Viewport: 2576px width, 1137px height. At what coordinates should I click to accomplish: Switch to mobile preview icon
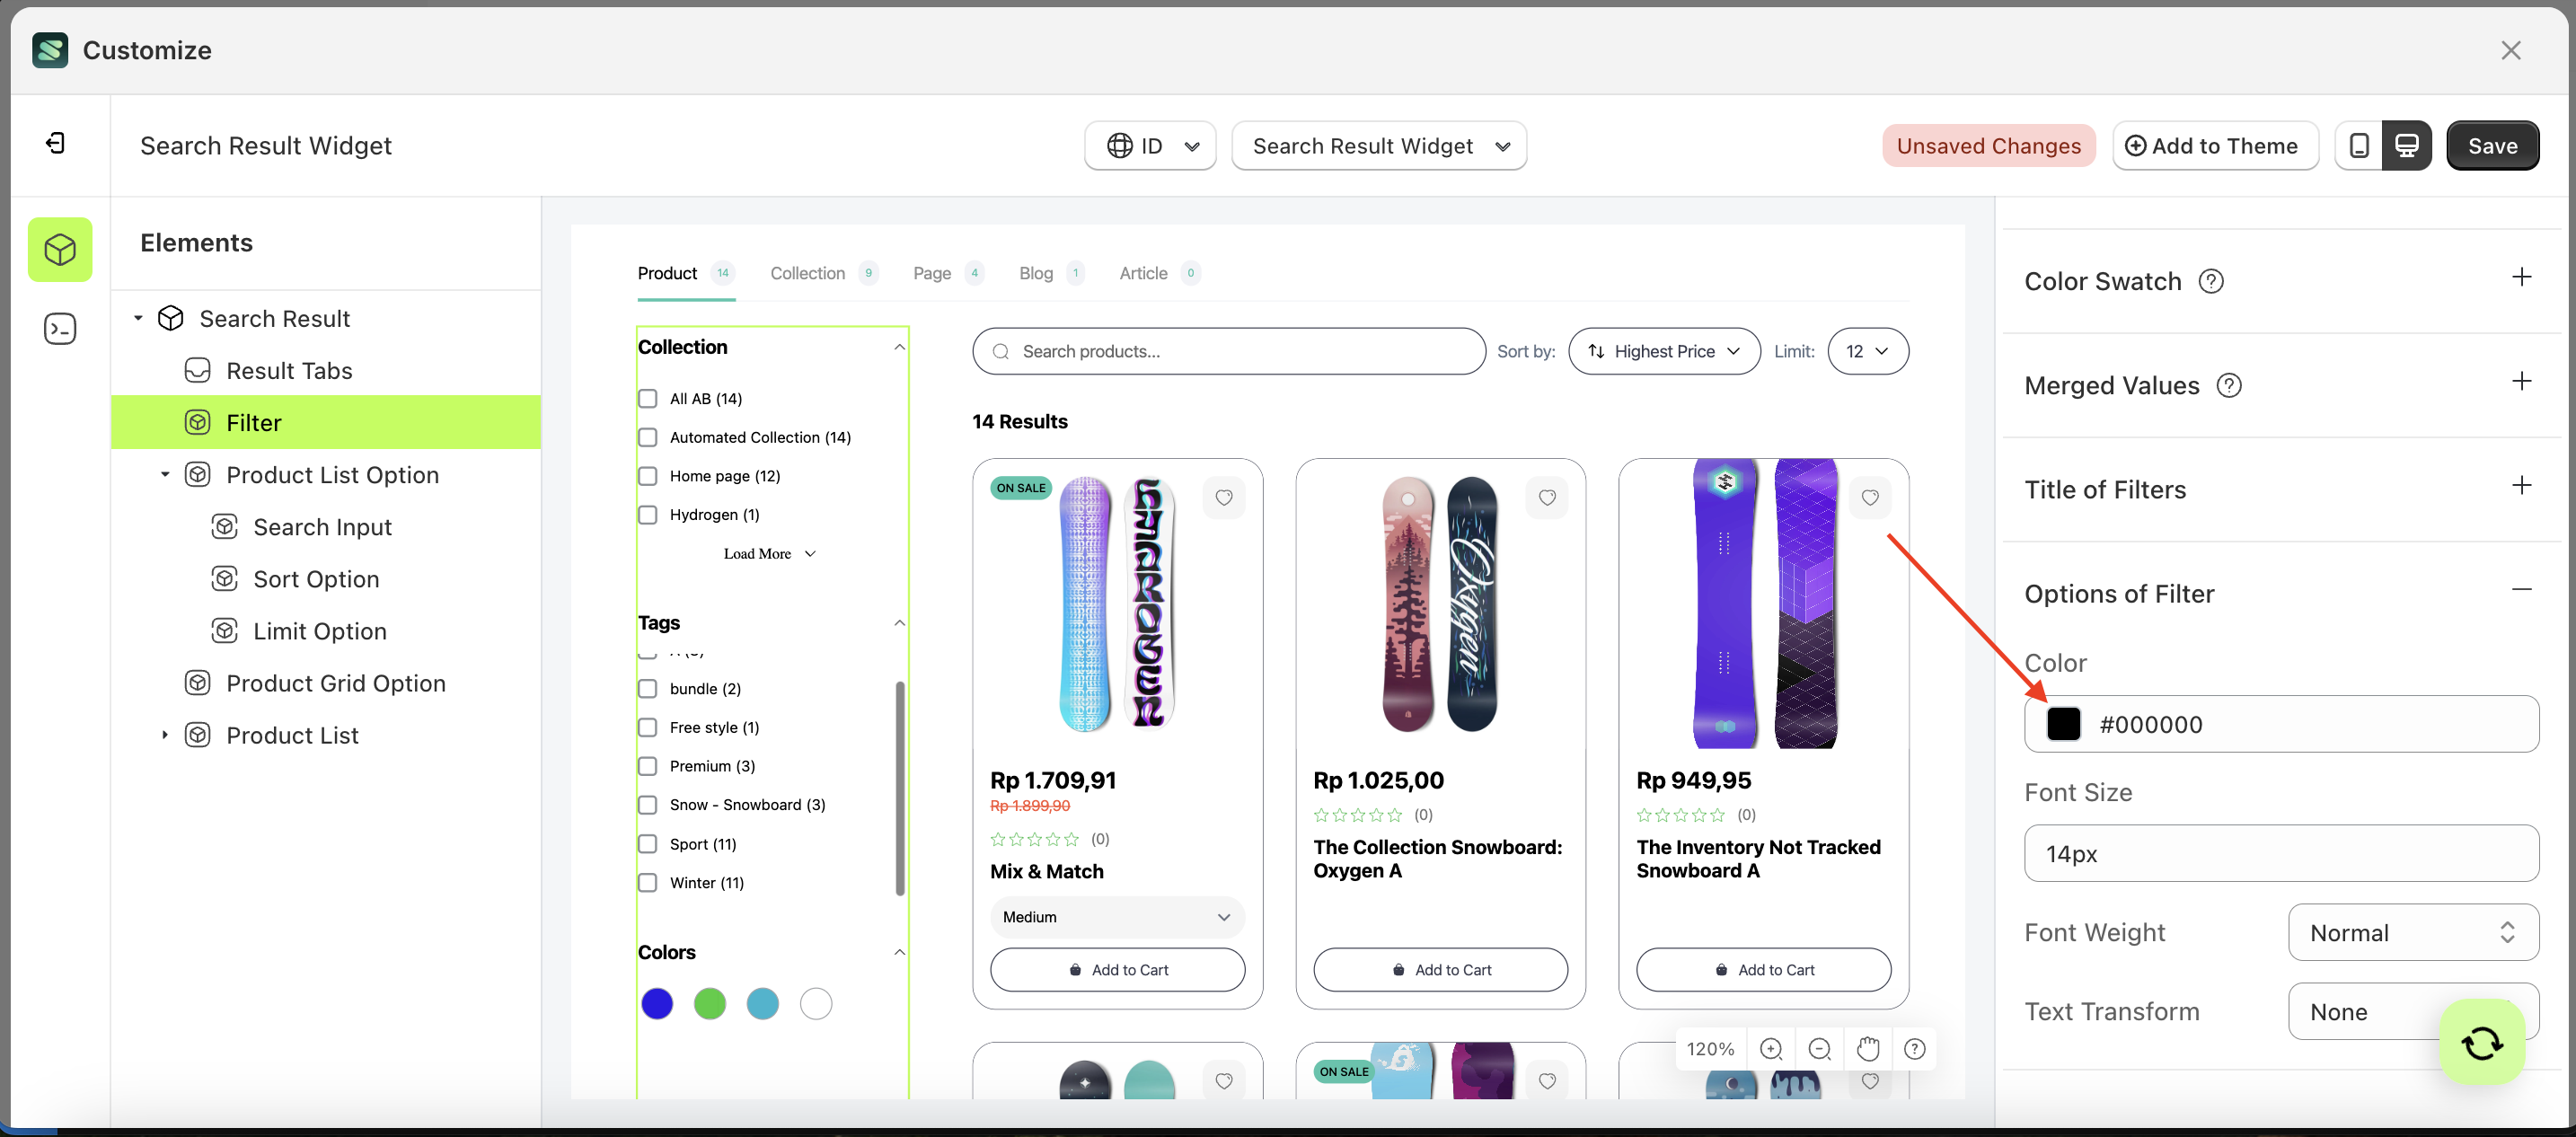coord(2359,145)
